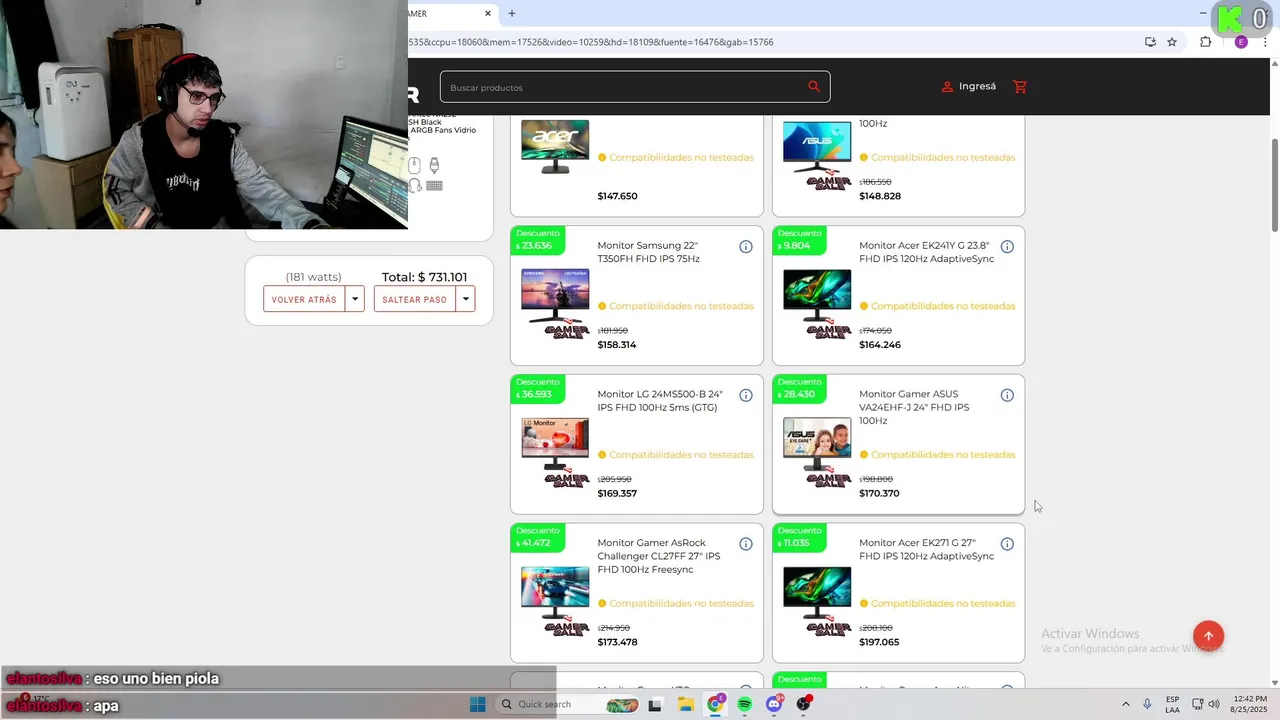Open Discord from the taskbar

(x=774, y=704)
